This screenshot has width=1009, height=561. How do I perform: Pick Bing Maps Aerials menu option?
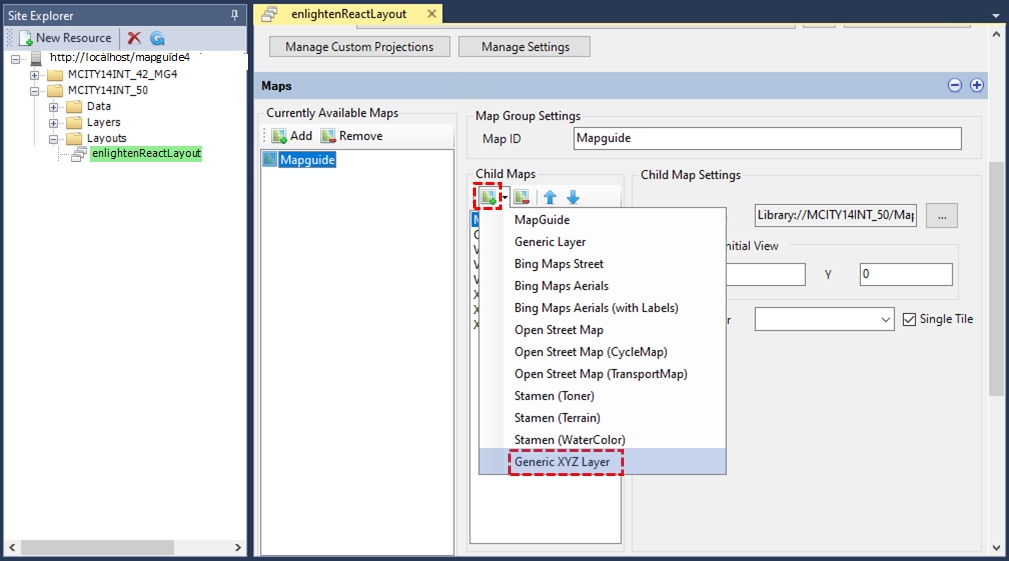(x=561, y=286)
